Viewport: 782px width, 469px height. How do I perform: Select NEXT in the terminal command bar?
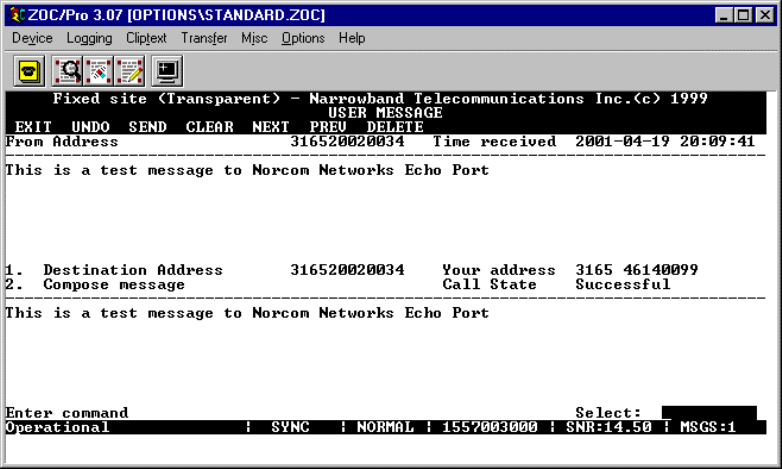click(x=271, y=127)
